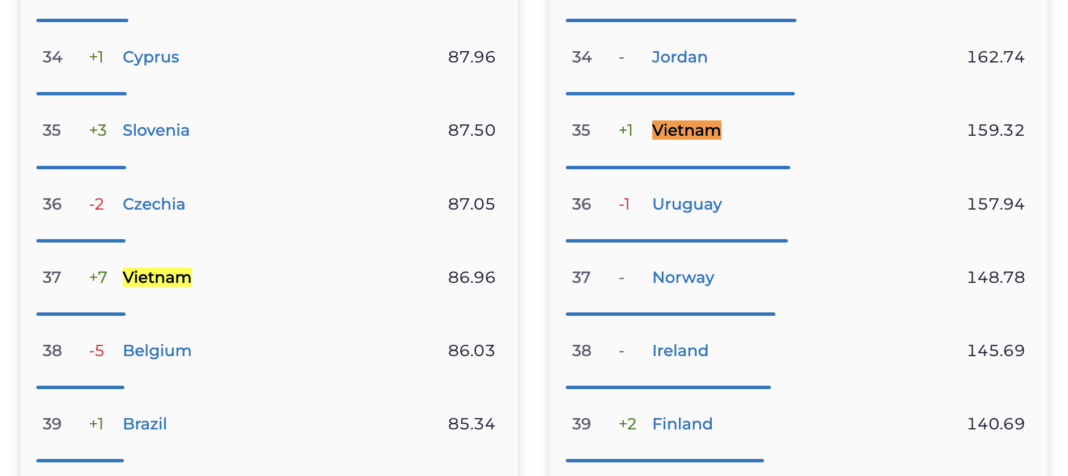1068x476 pixels.
Task: Click the blue speed bar under Finland
Action: [665, 461]
